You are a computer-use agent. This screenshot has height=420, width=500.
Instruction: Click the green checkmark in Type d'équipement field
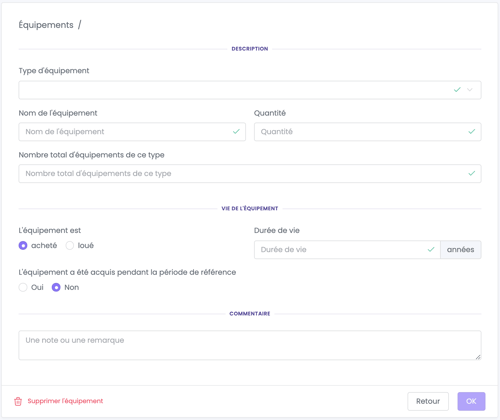(x=457, y=90)
